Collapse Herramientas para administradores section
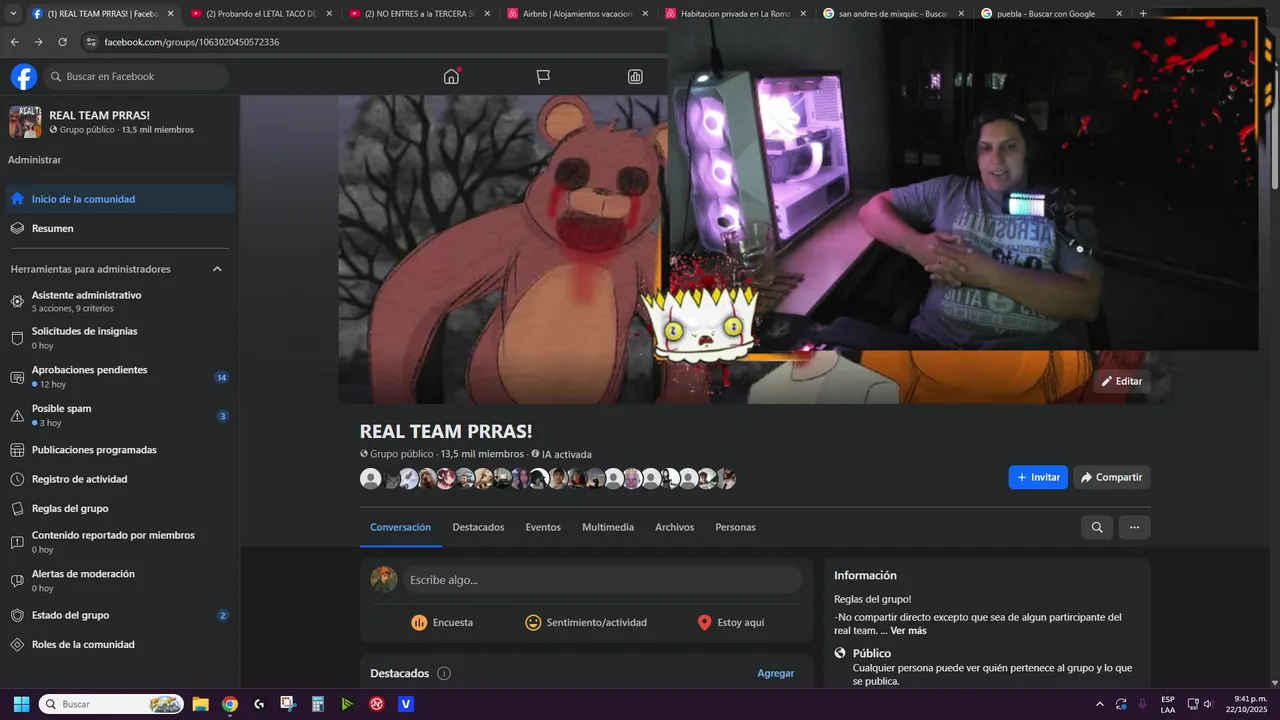 [x=217, y=269]
